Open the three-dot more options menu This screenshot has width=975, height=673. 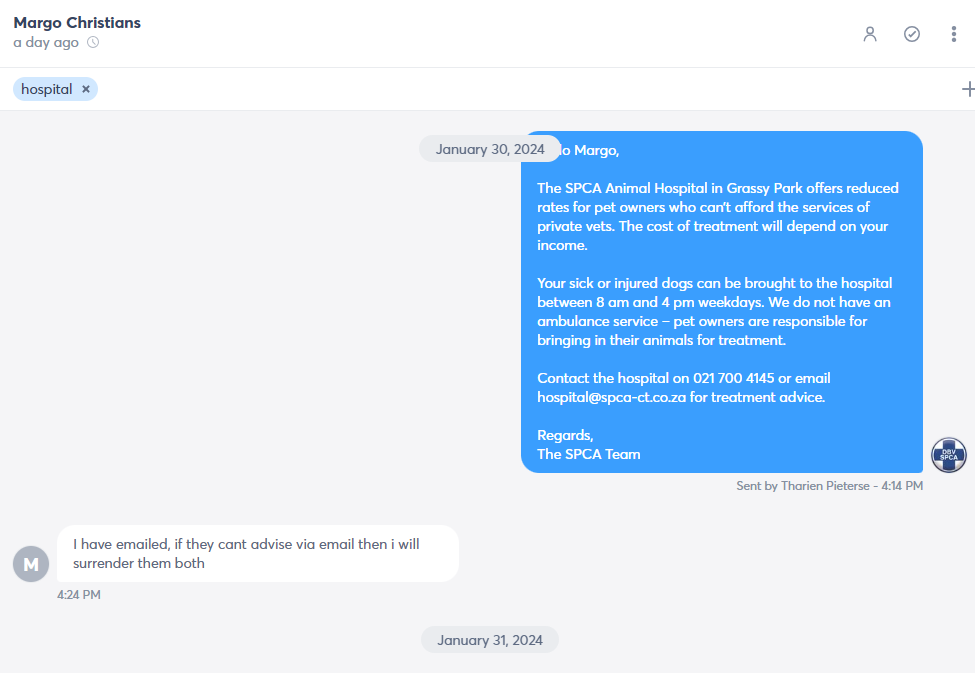(x=953, y=34)
